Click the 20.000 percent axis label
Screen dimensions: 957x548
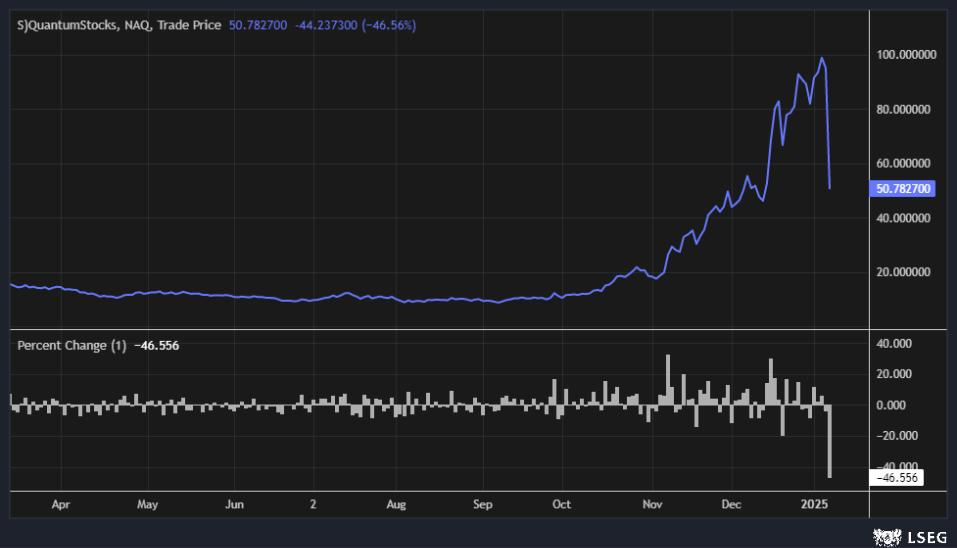point(894,374)
